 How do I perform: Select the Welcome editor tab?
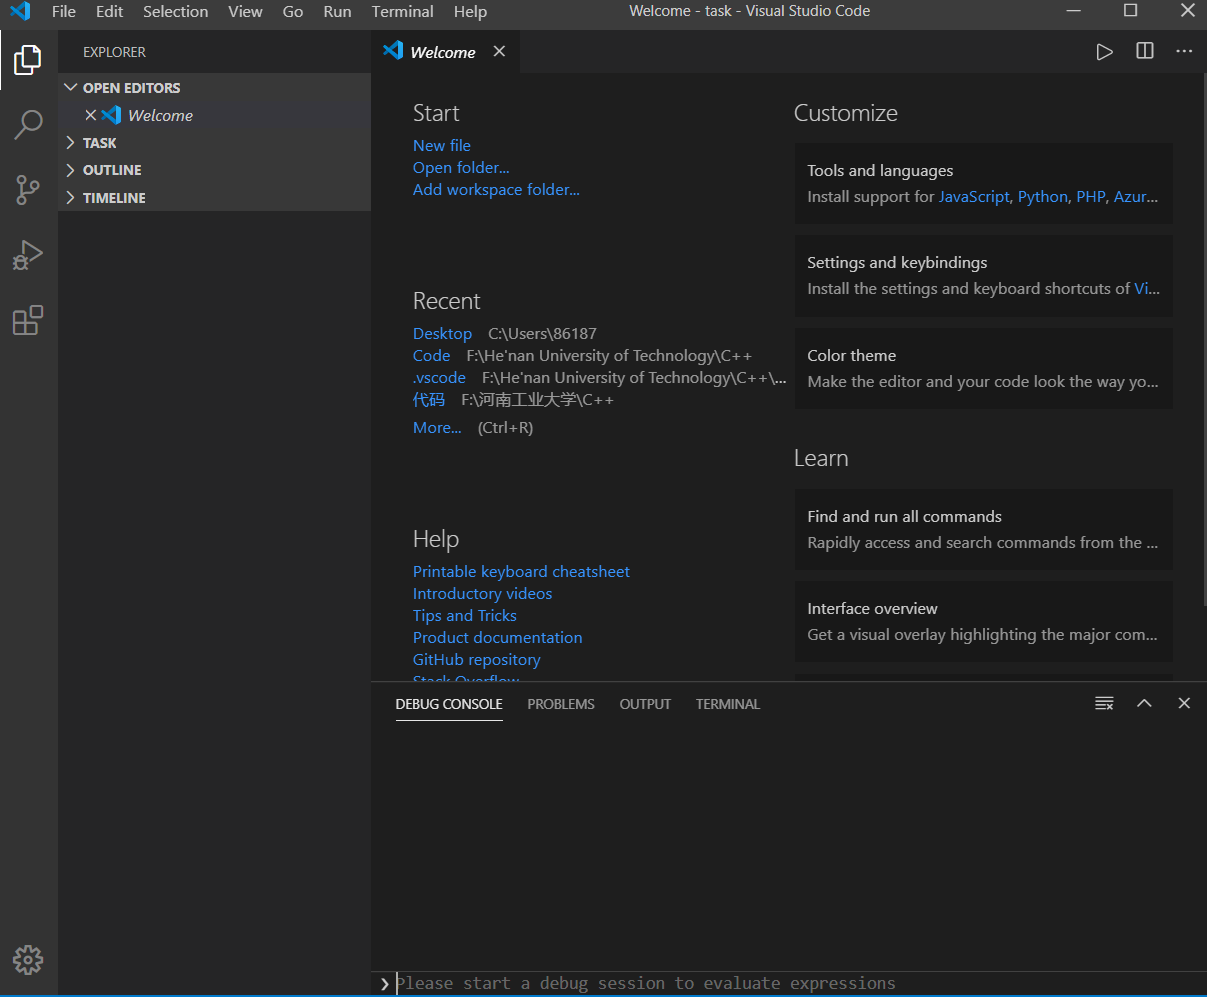coord(445,52)
